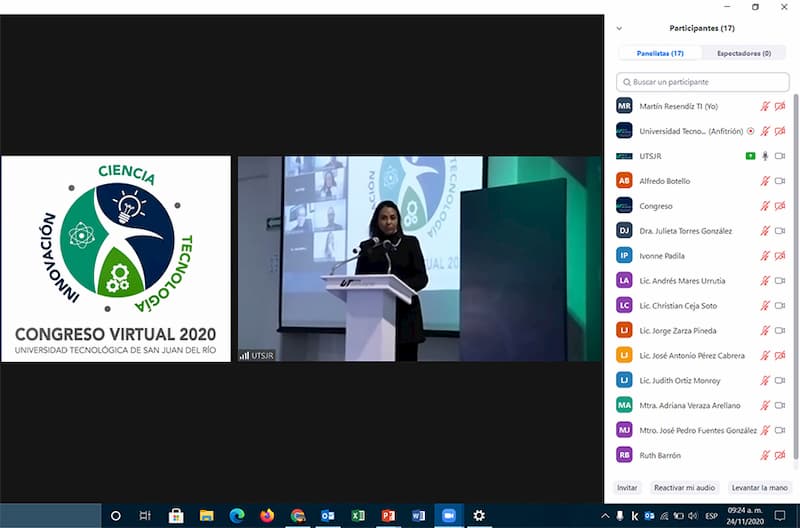Click the orange AB avatar of Alfredo Botello
Screen dimensions: 800x528
(x=624, y=181)
